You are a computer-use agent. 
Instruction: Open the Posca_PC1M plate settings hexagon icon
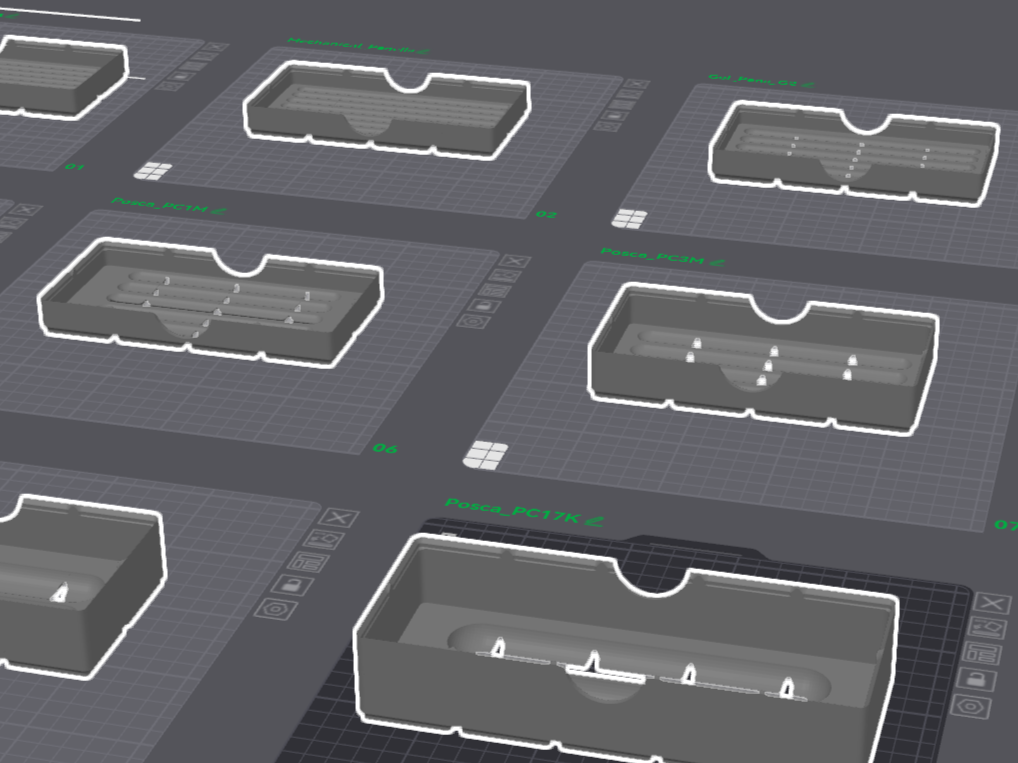[473, 321]
